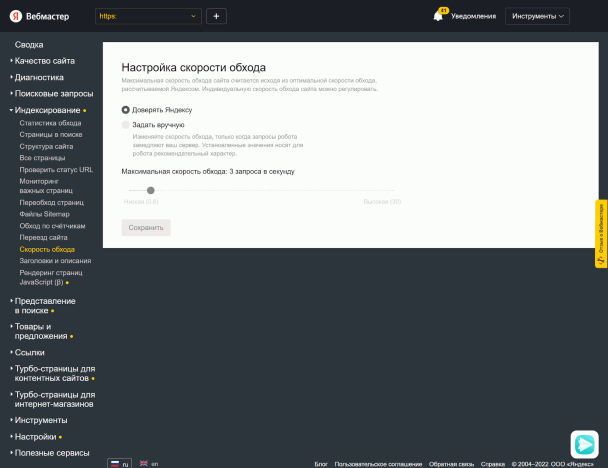Select the 'Доверять Яндексу' radio button
The image size is (608, 468).
[125, 109]
